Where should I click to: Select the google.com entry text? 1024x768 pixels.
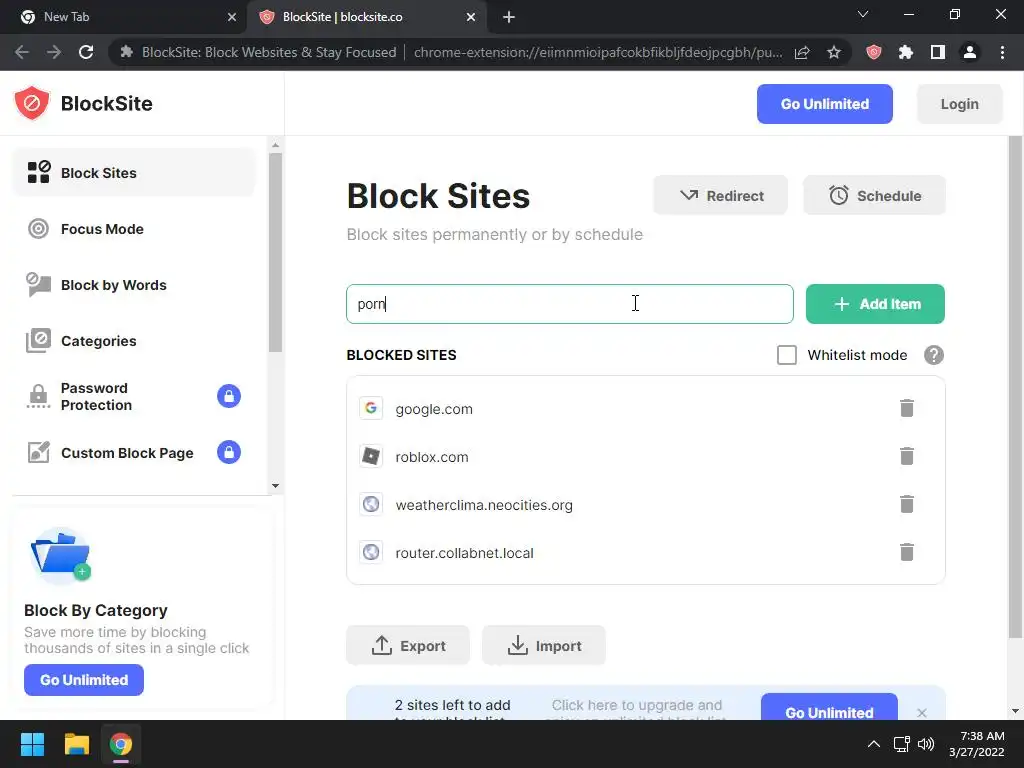click(434, 409)
